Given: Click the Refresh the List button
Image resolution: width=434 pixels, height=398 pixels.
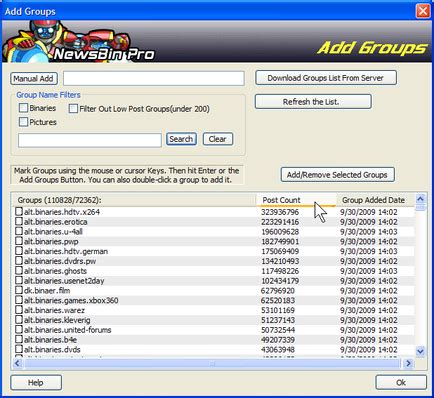Looking at the screenshot, I should pyautogui.click(x=313, y=102).
